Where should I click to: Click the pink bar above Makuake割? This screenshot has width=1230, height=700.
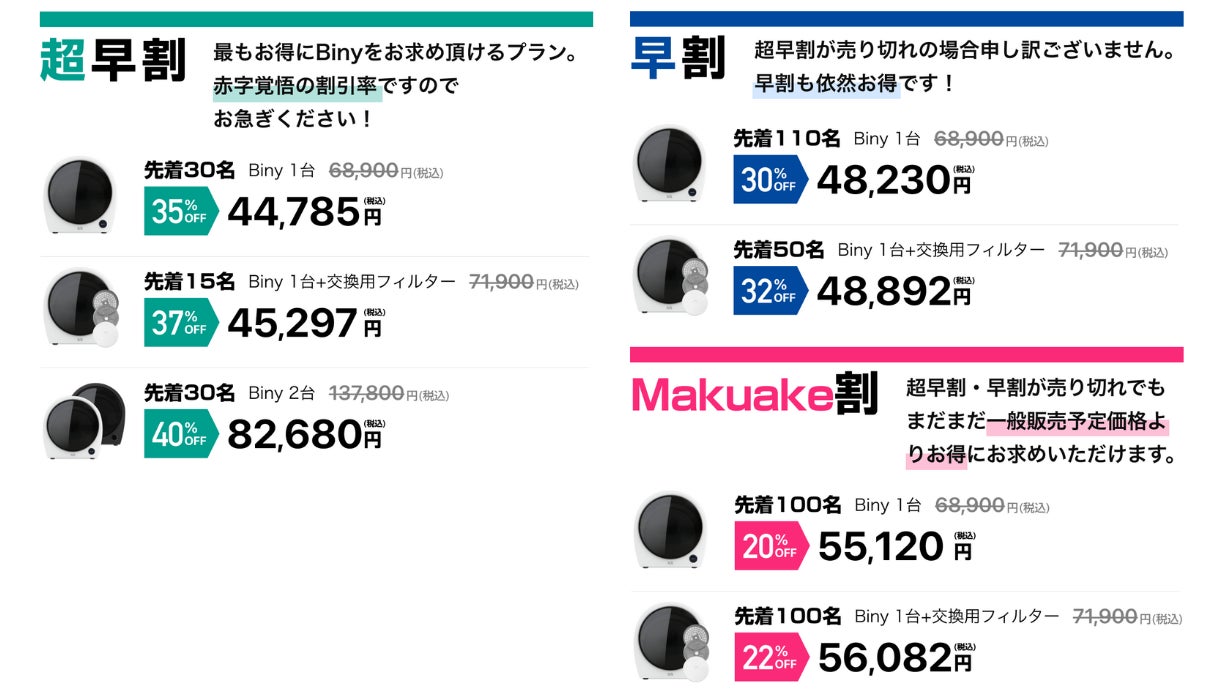(x=906, y=354)
